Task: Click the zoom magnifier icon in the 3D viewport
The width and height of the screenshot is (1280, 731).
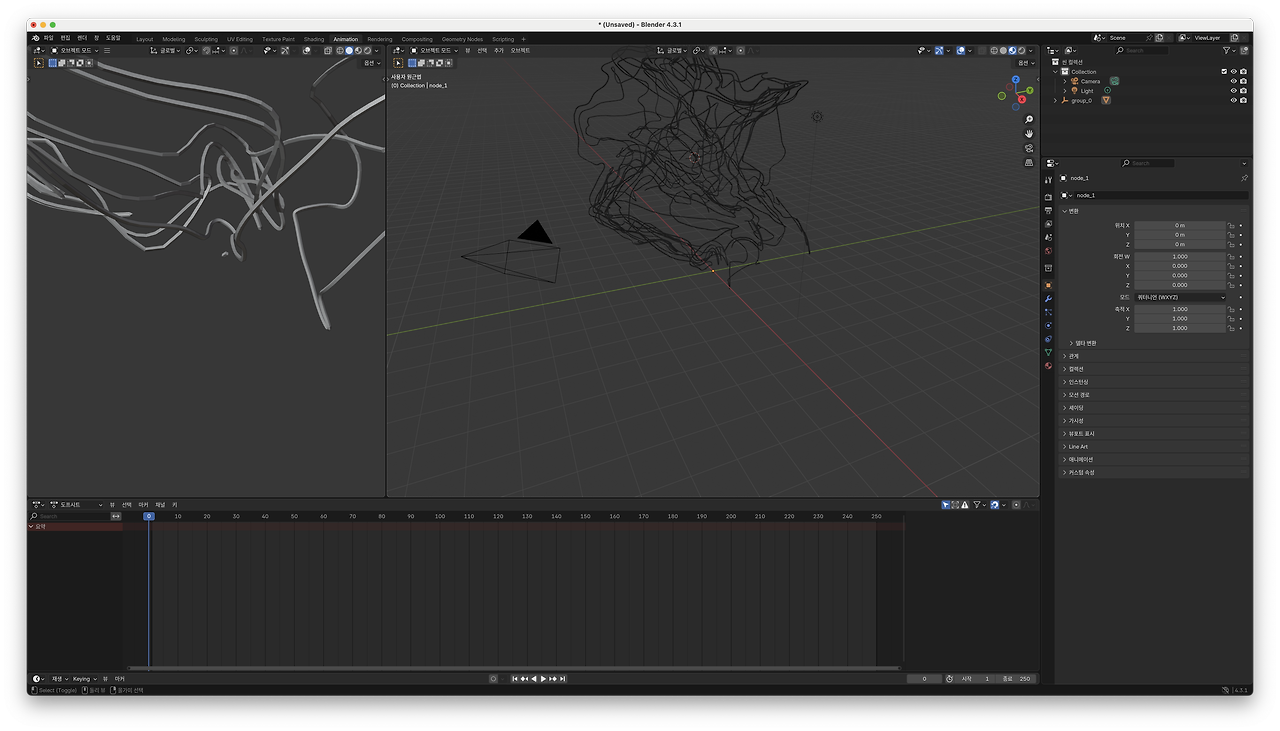Action: click(x=1029, y=120)
